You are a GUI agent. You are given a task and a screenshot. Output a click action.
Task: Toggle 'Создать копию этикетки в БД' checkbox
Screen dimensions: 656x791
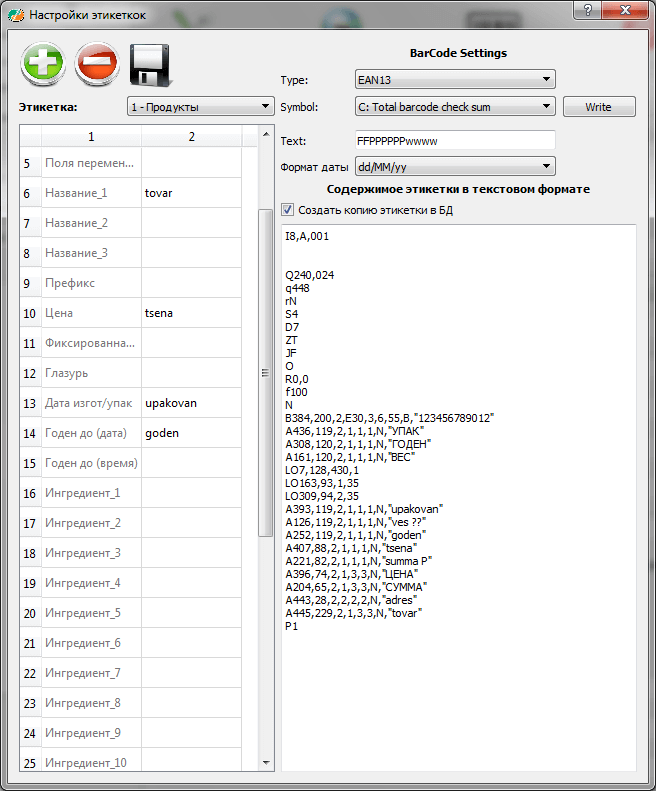tap(289, 210)
